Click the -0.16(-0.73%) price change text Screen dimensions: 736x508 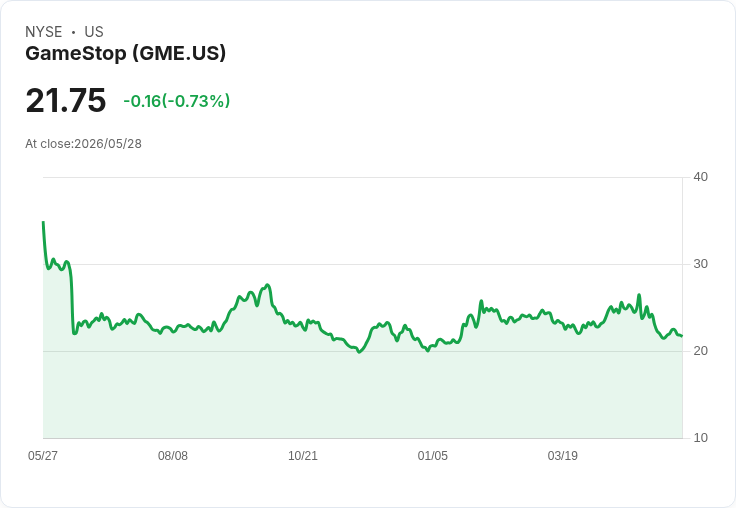pos(176,101)
